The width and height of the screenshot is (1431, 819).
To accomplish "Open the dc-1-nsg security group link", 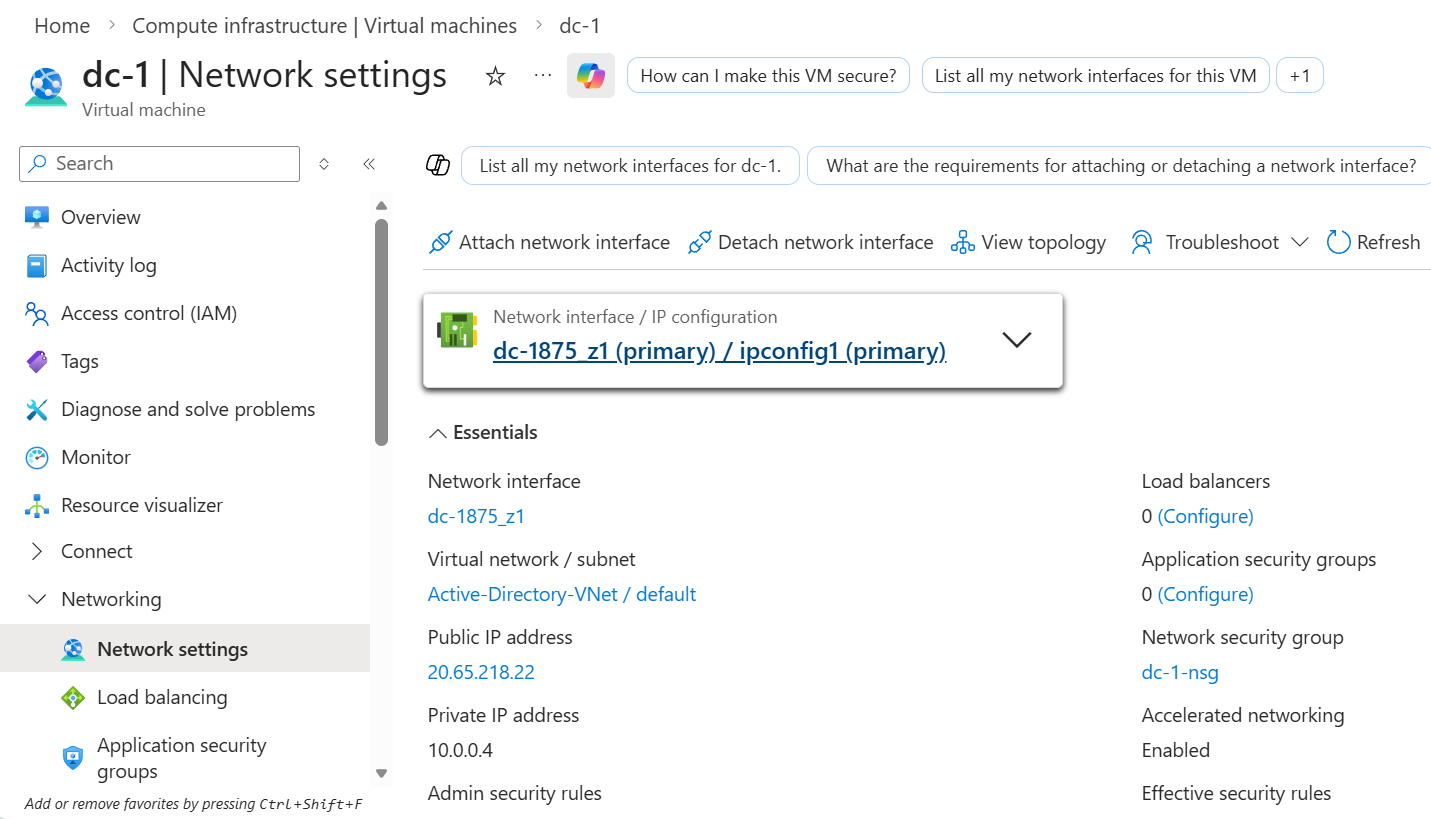I will [1180, 672].
